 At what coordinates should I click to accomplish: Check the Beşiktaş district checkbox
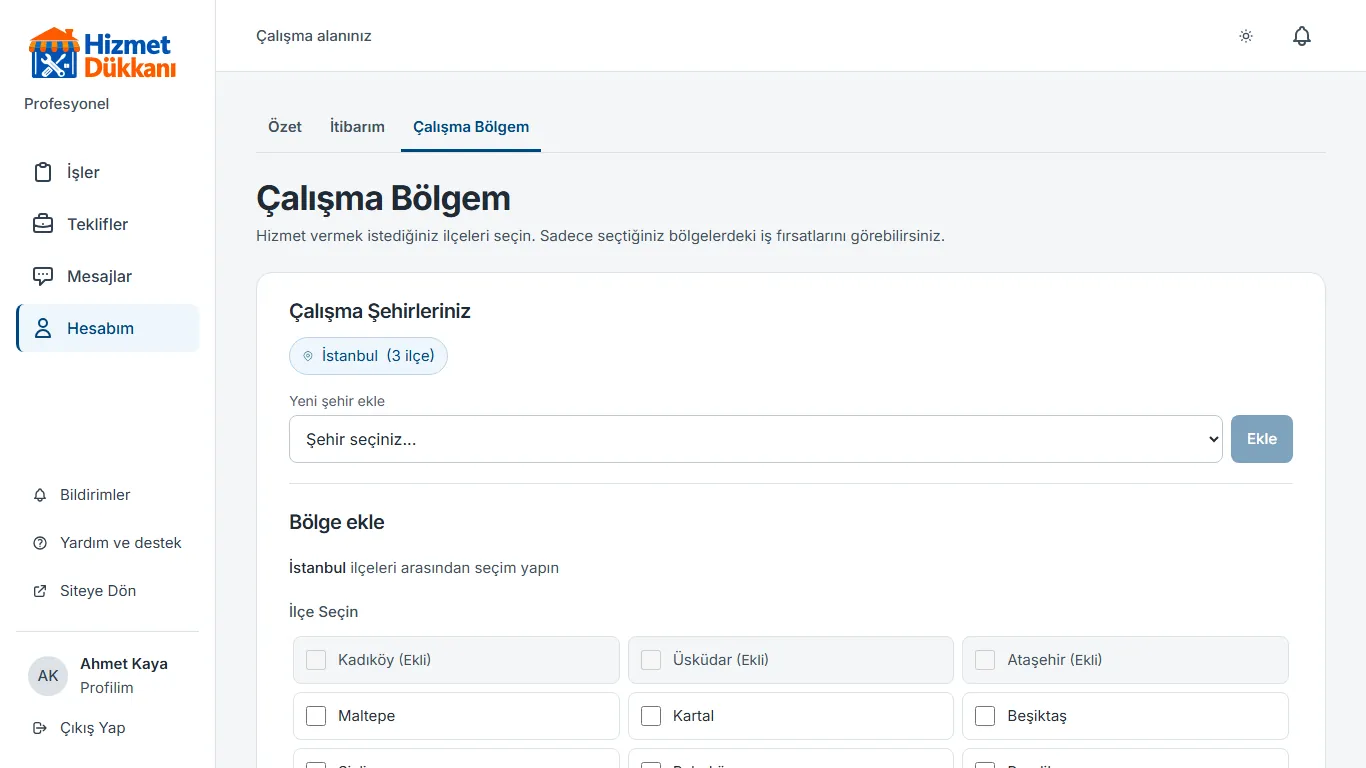(x=985, y=716)
